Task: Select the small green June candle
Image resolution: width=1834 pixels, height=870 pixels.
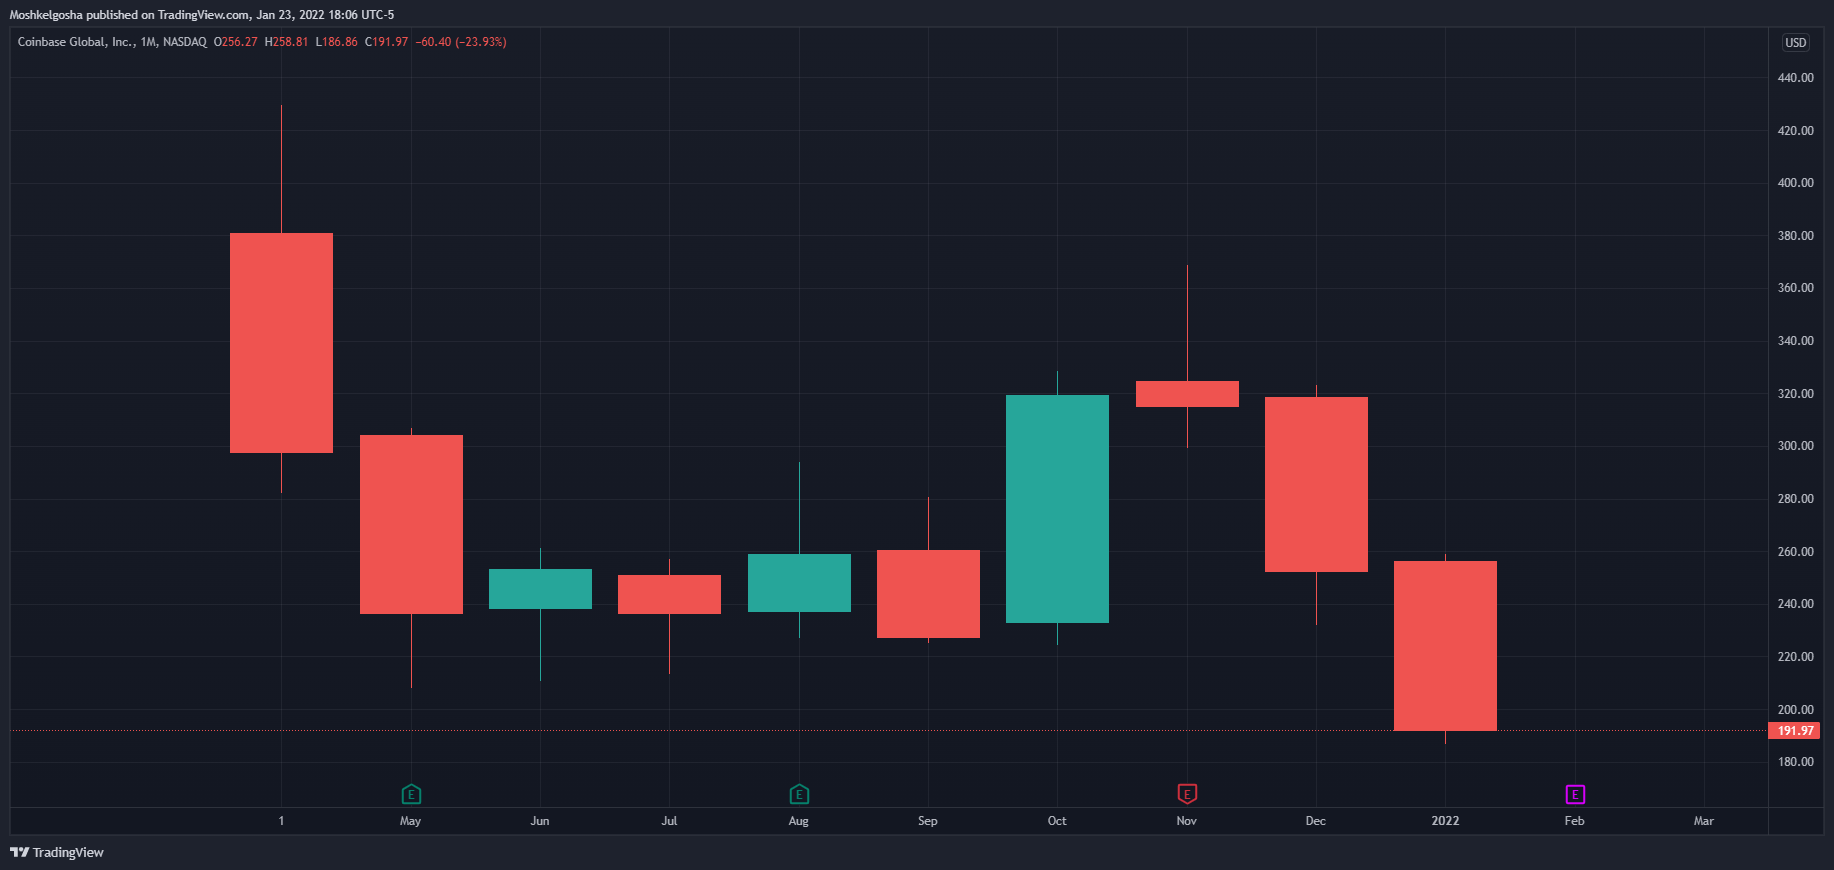Action: (540, 589)
